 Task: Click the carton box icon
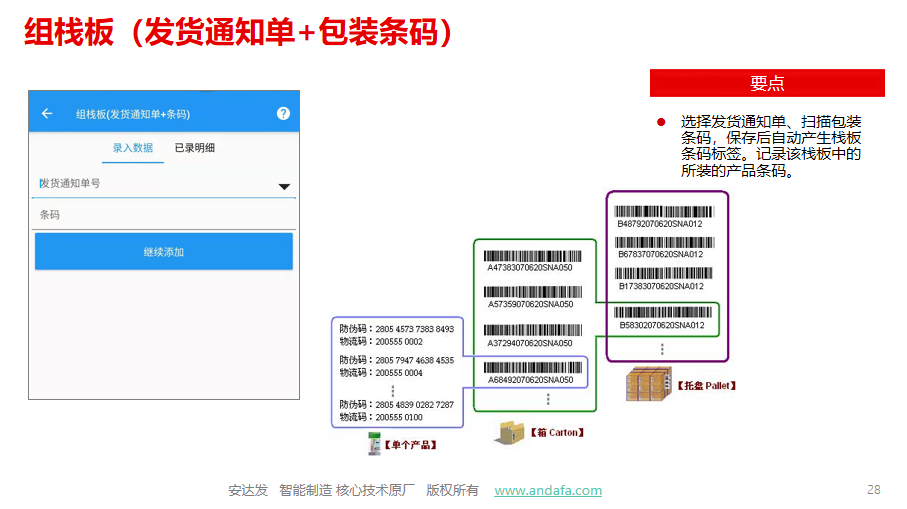(x=512, y=433)
